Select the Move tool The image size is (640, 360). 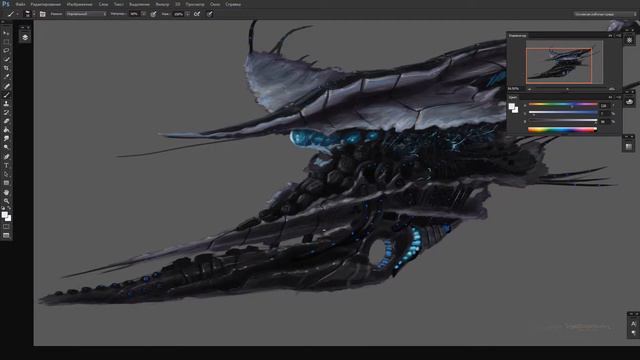(6, 33)
